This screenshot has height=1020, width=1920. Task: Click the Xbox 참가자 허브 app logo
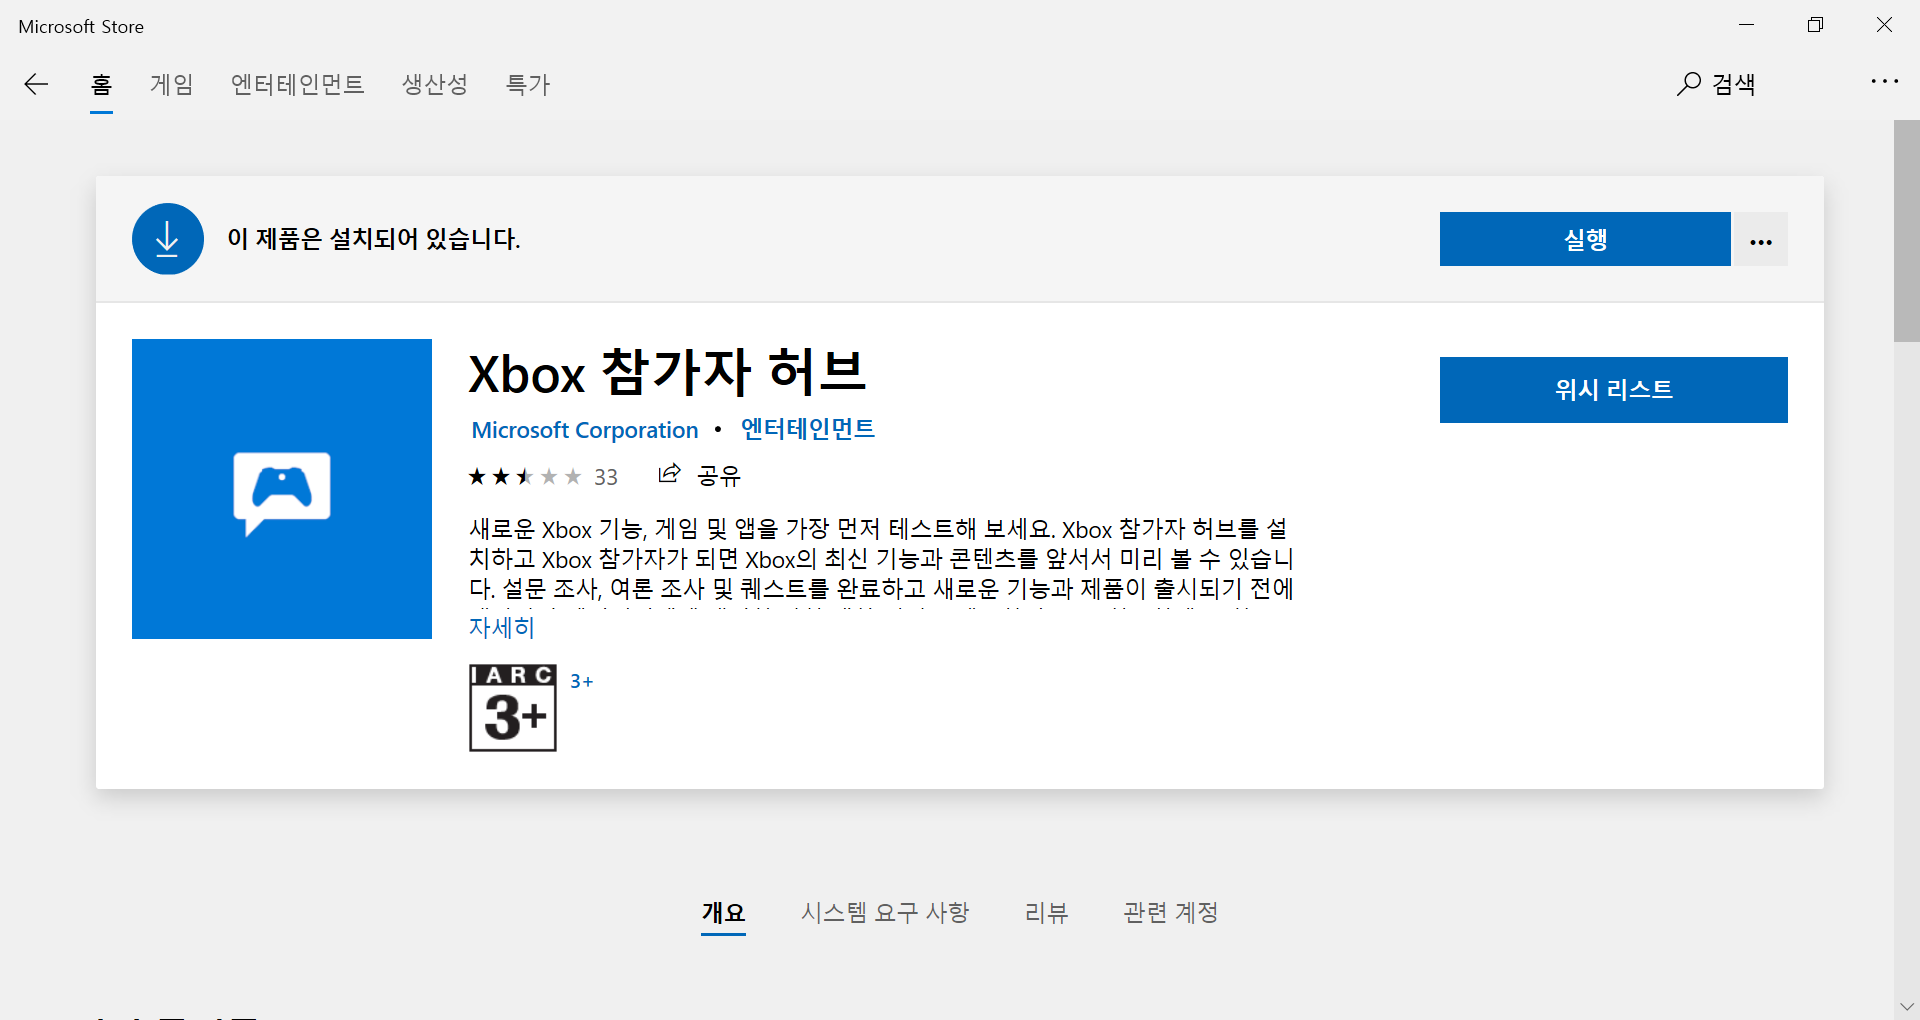(x=282, y=489)
